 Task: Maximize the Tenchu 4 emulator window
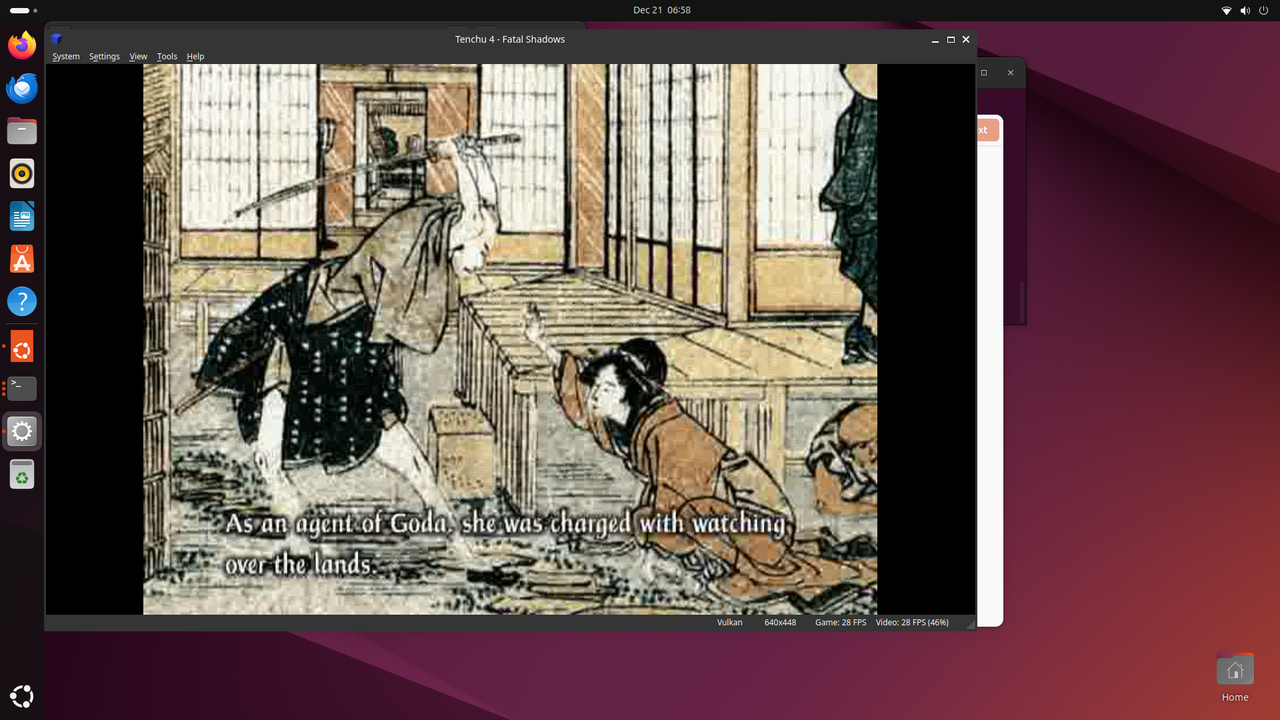951,40
